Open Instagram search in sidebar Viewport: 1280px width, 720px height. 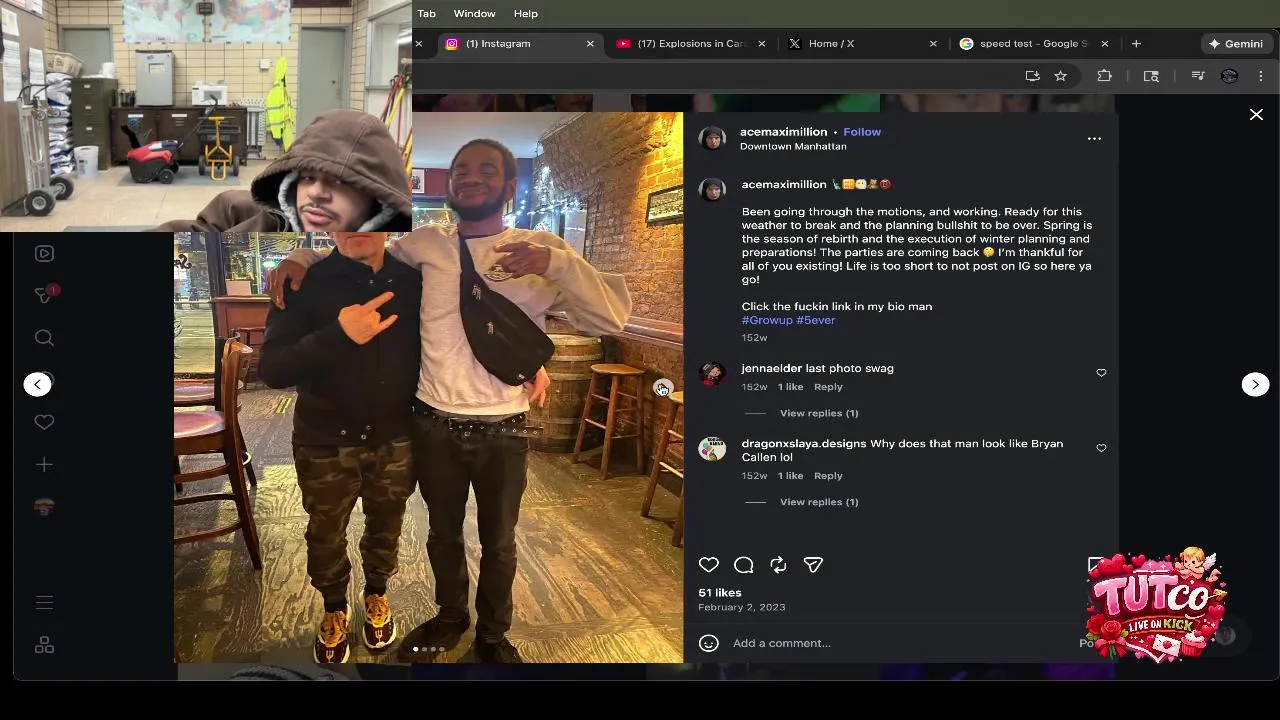[x=44, y=338]
